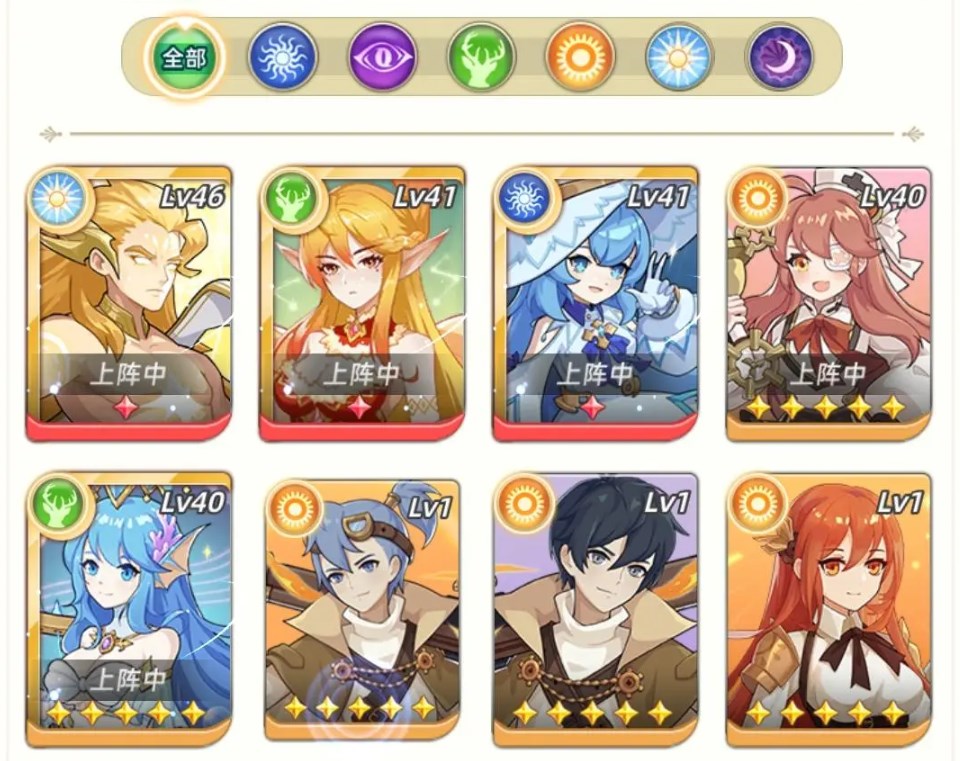Image resolution: width=960 pixels, height=761 pixels.
Task: Click the antler badge on orange-haired elf card
Action: 291,198
